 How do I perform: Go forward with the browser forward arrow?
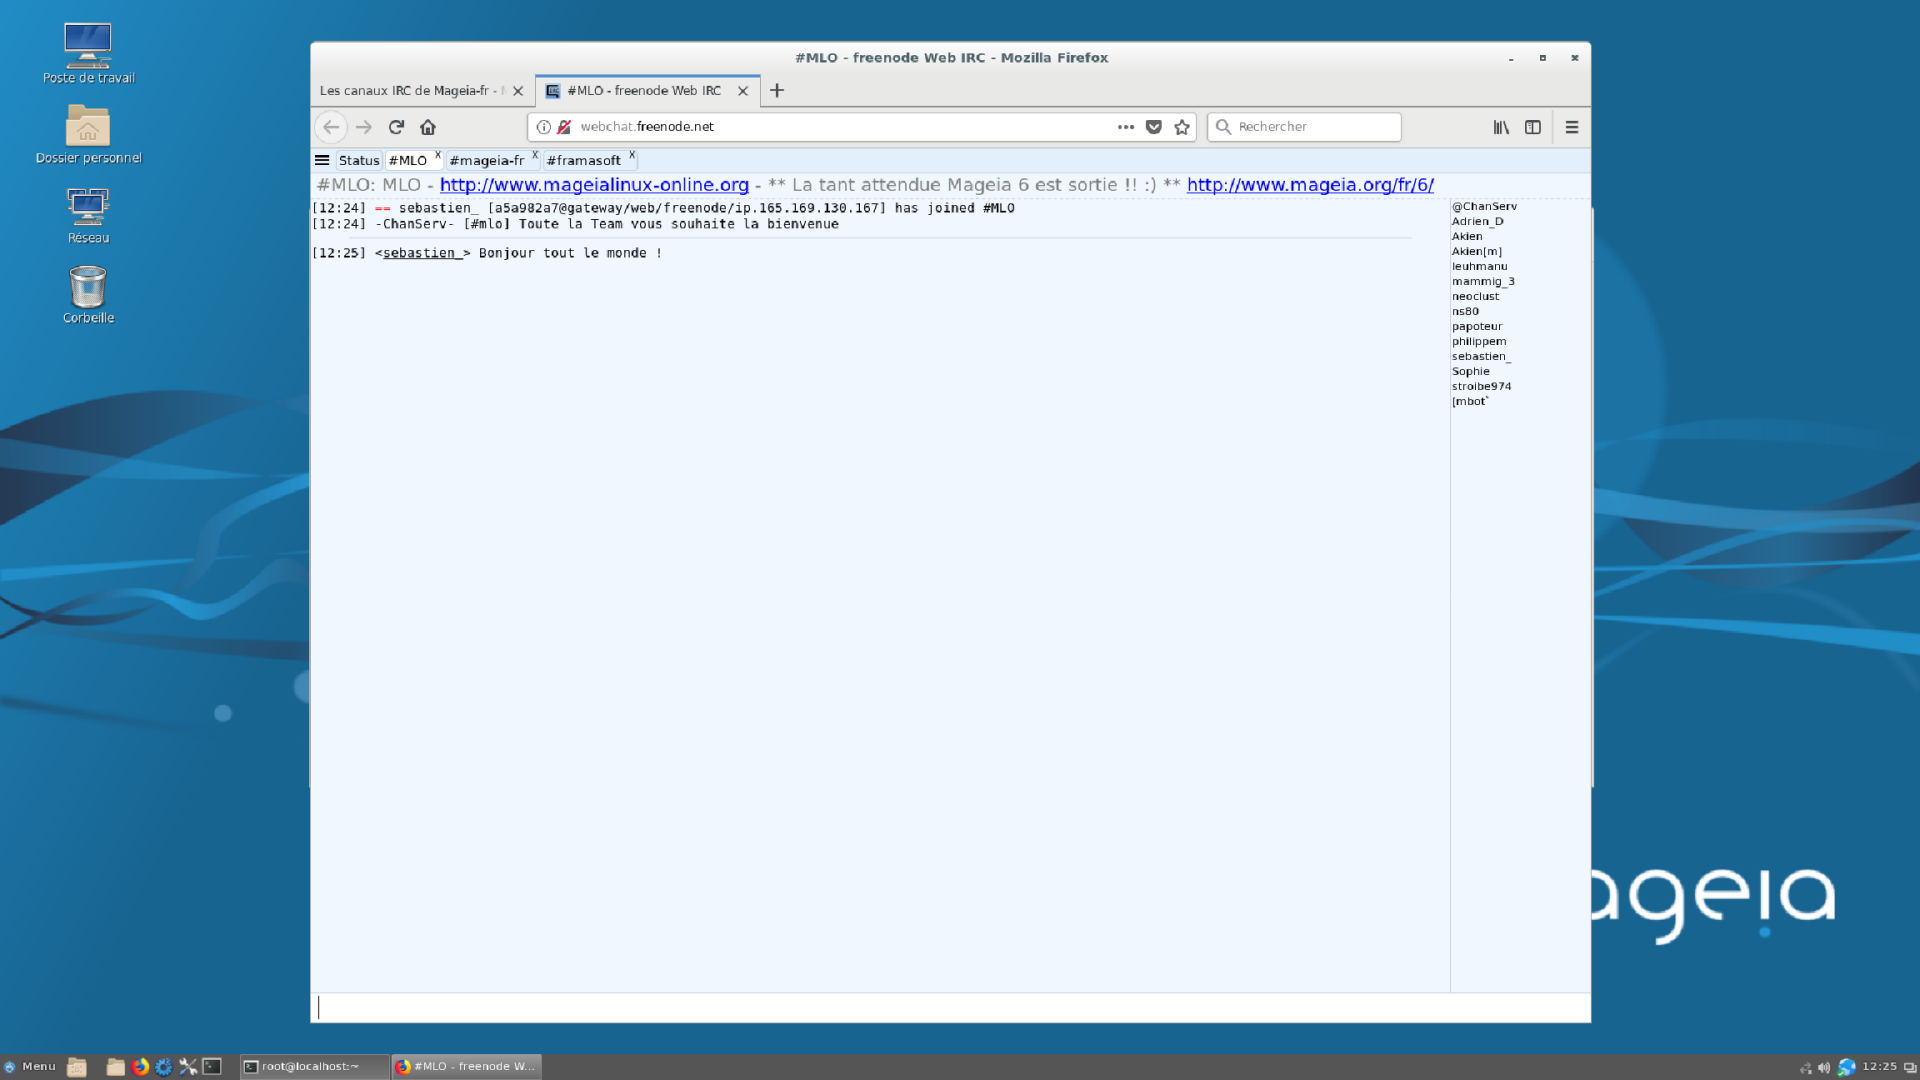[x=364, y=127]
